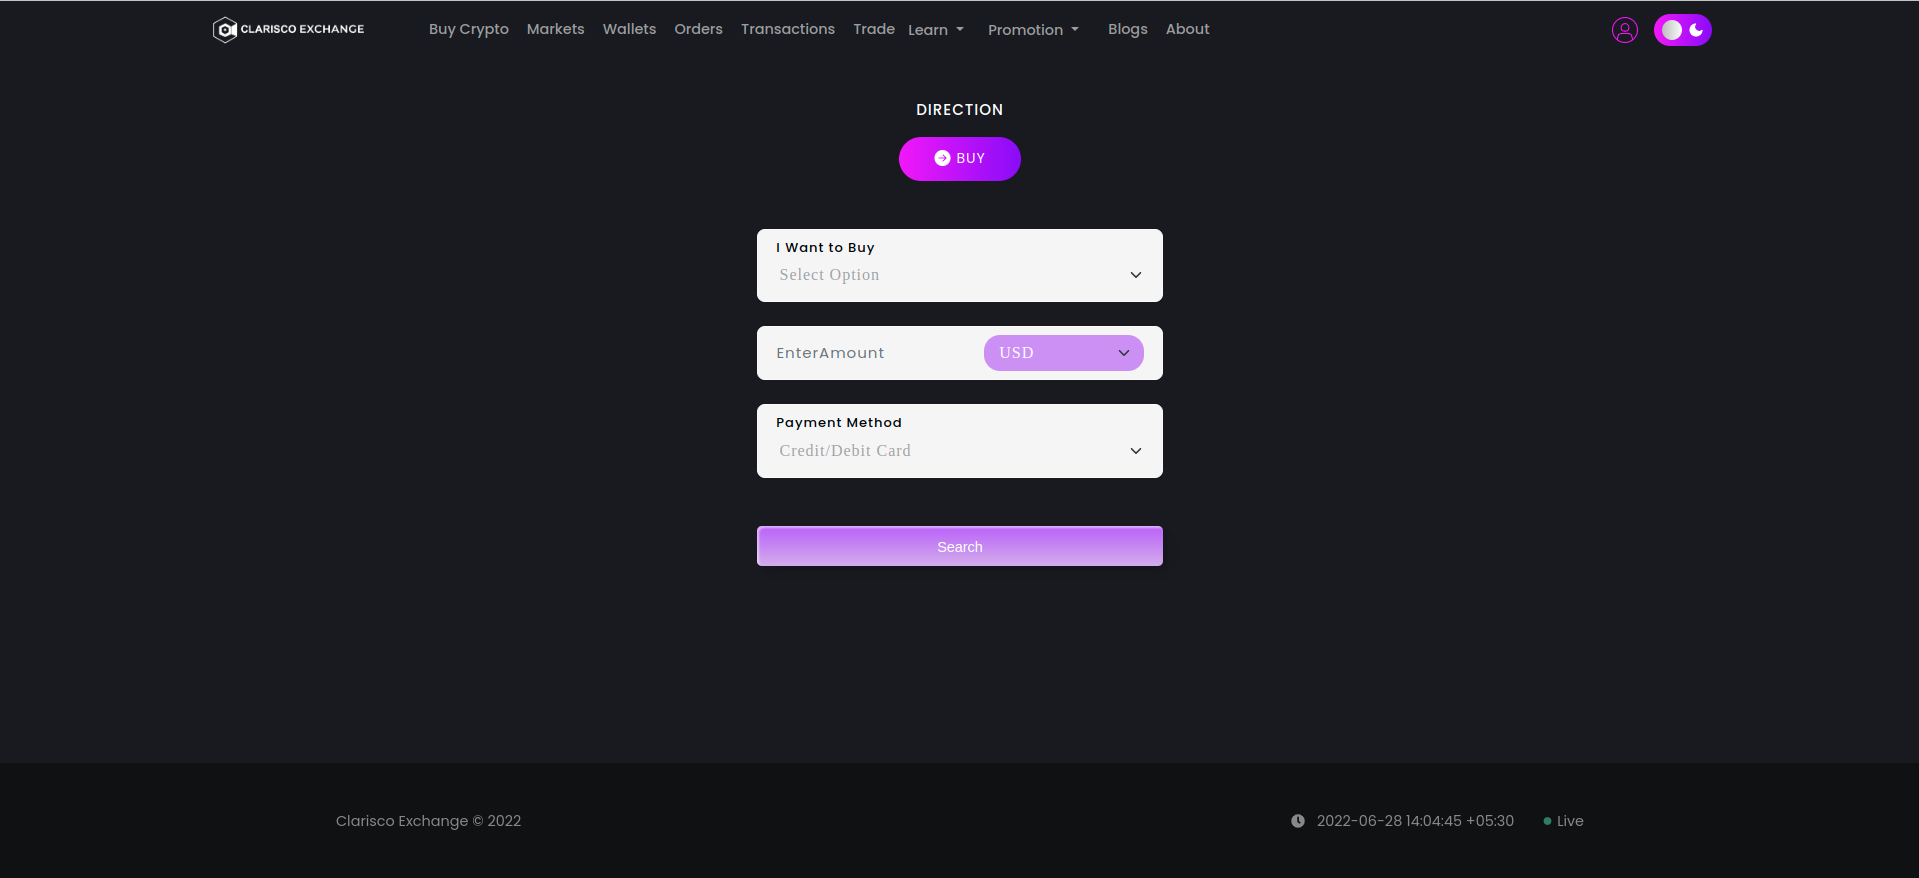Expand the Learn dropdown menu
The image size is (1919, 878).
pyautogui.click(x=936, y=30)
